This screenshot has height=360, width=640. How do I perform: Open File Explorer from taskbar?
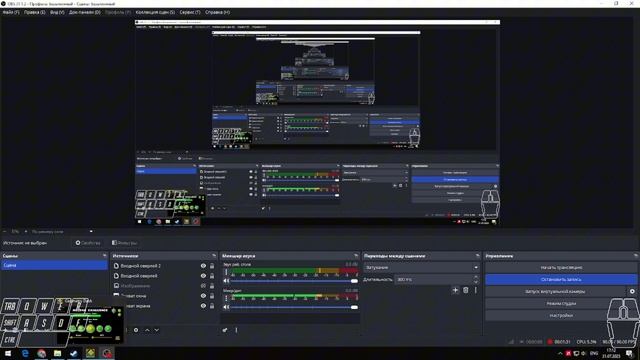58,353
